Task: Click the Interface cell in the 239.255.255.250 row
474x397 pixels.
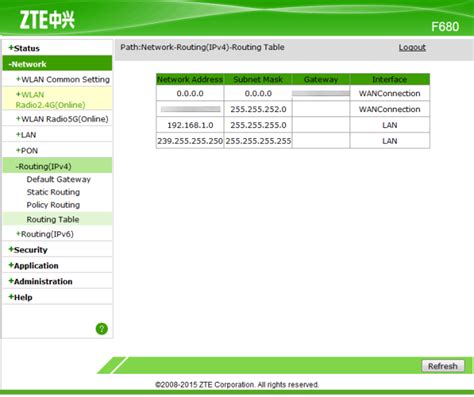Action: coord(390,141)
